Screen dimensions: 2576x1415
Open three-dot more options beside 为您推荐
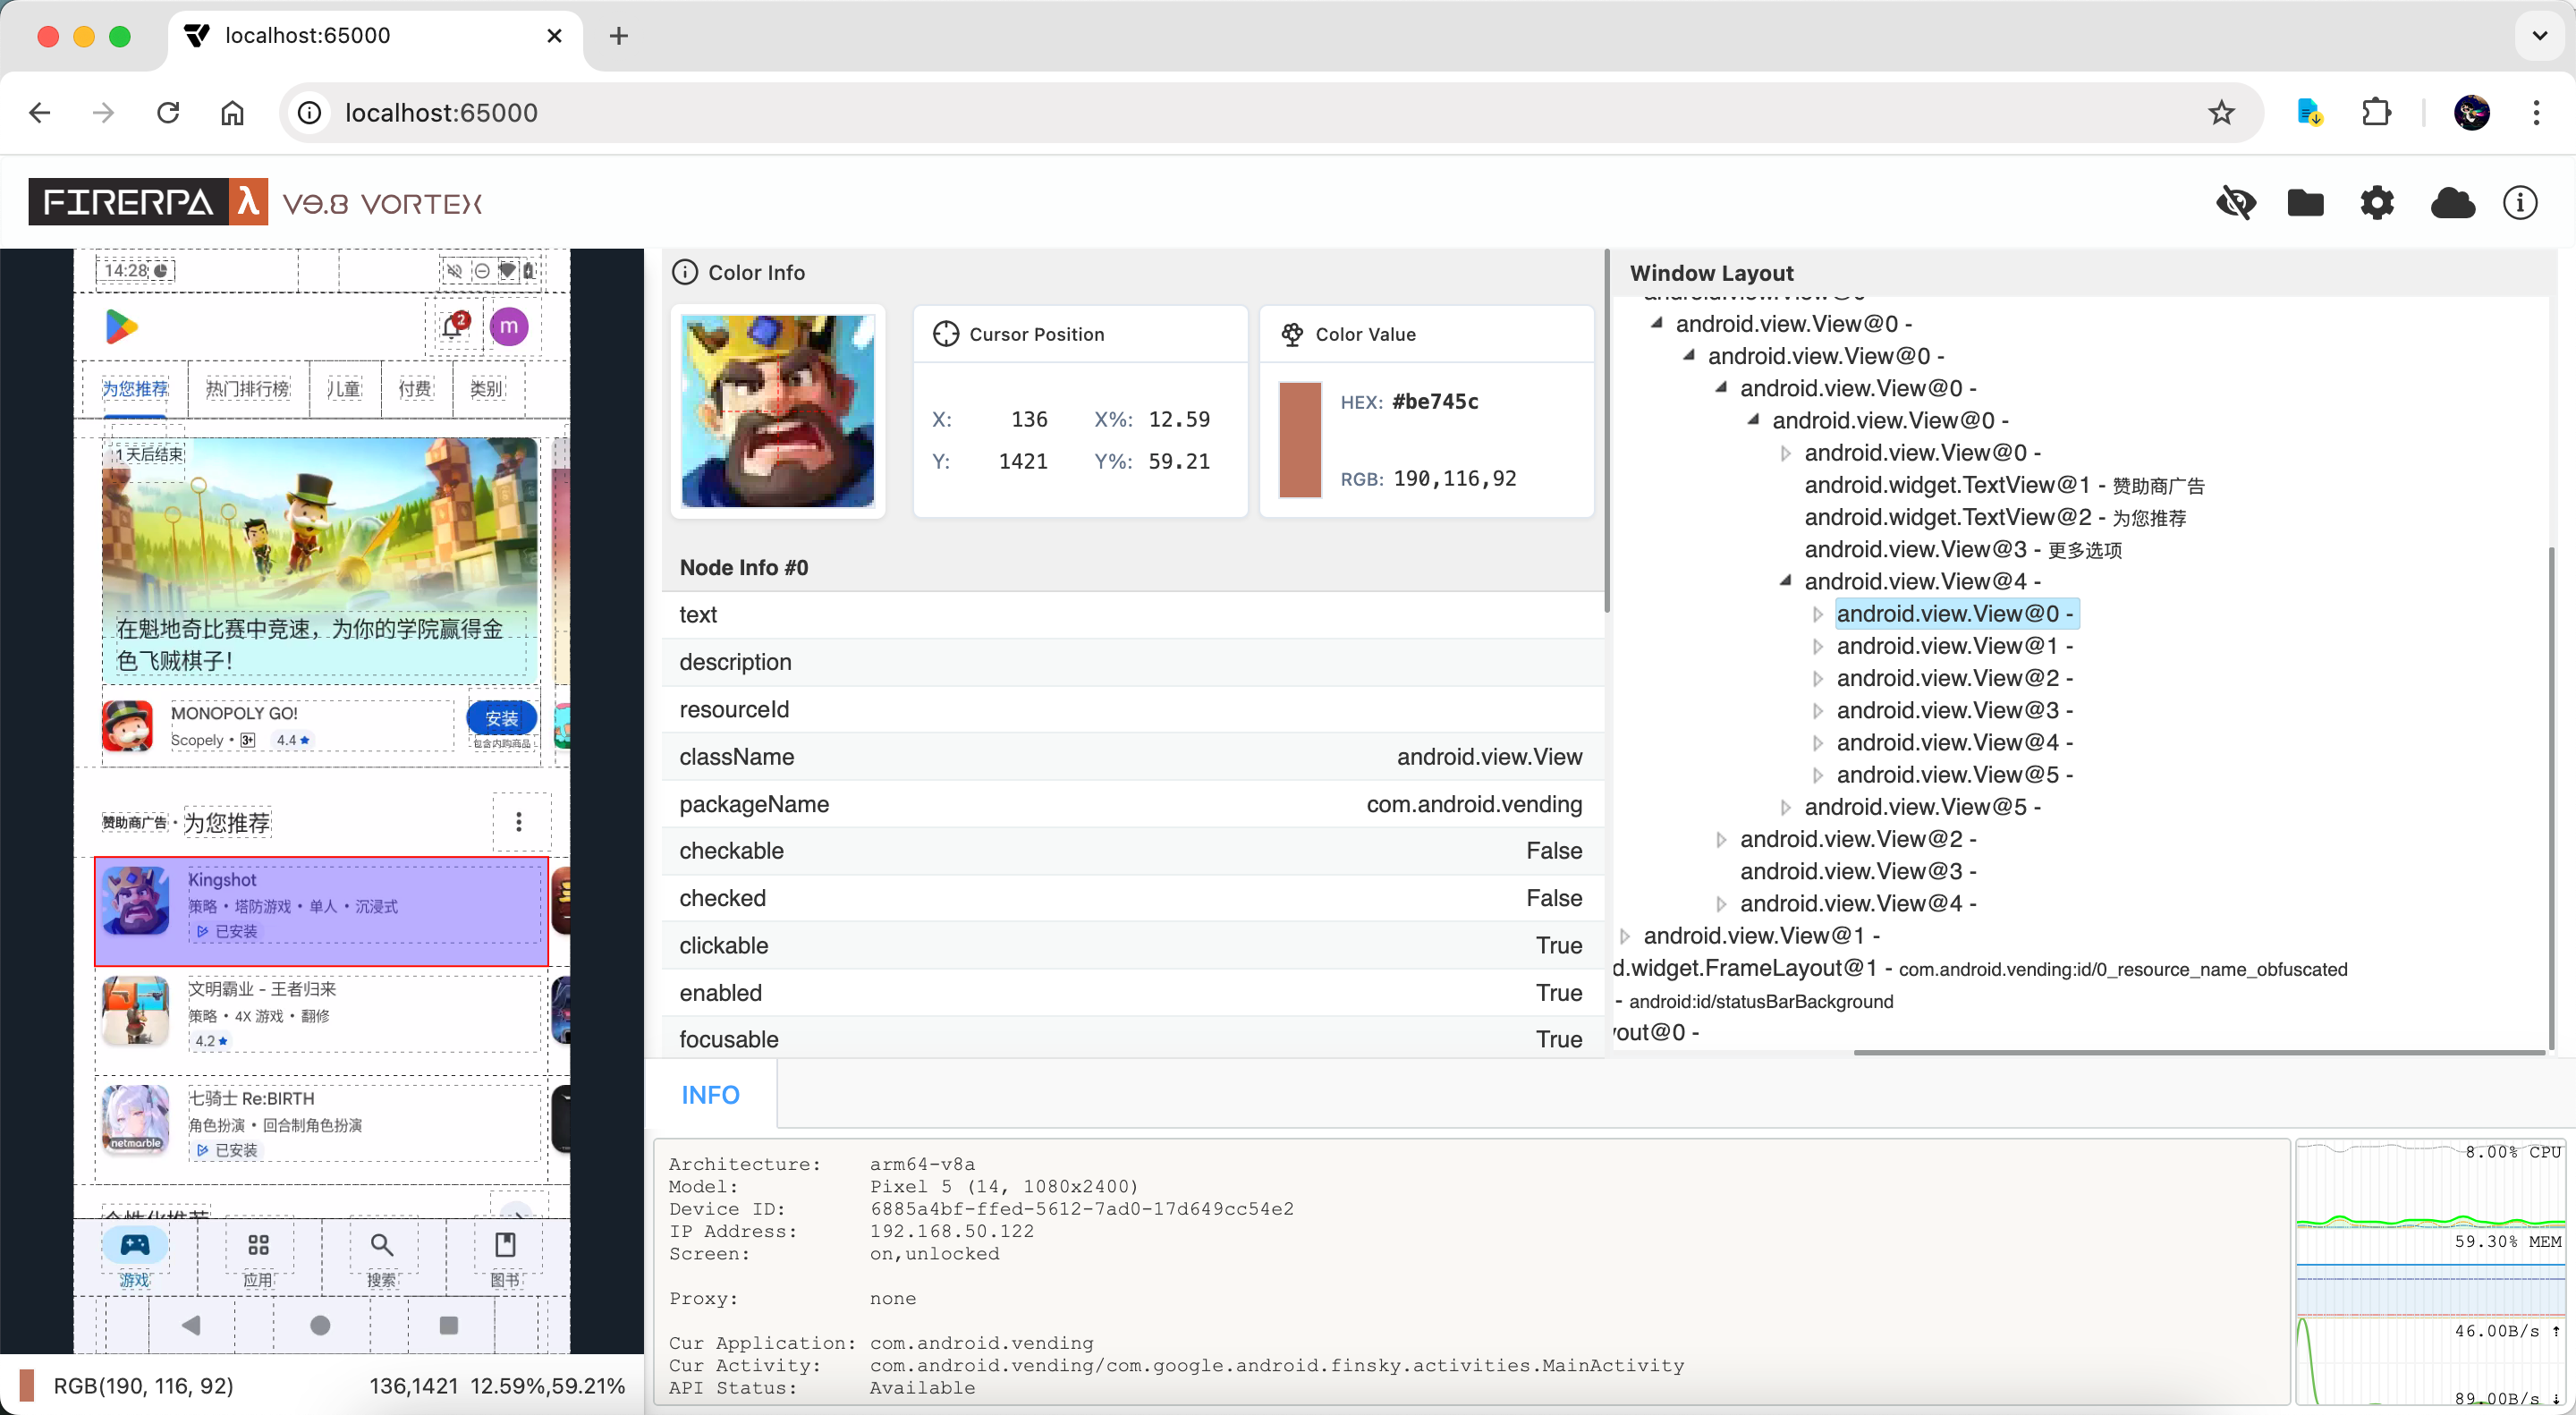pos(518,822)
